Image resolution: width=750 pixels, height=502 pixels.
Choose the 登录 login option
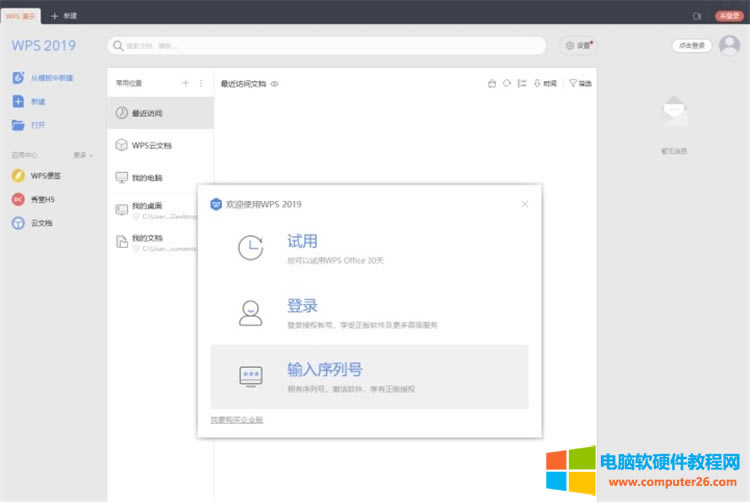(x=369, y=313)
